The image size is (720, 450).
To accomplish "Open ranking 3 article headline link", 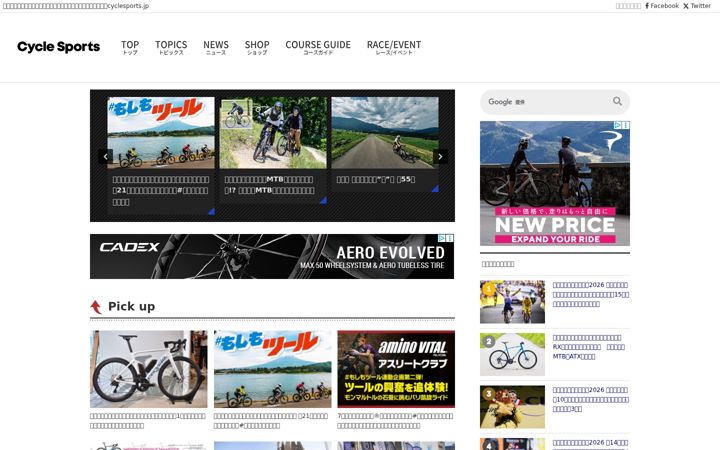I will point(591,399).
